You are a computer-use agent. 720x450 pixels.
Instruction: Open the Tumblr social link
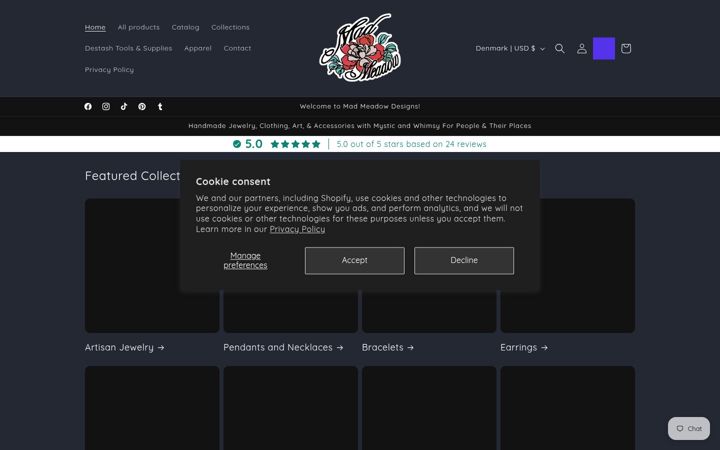pos(160,107)
